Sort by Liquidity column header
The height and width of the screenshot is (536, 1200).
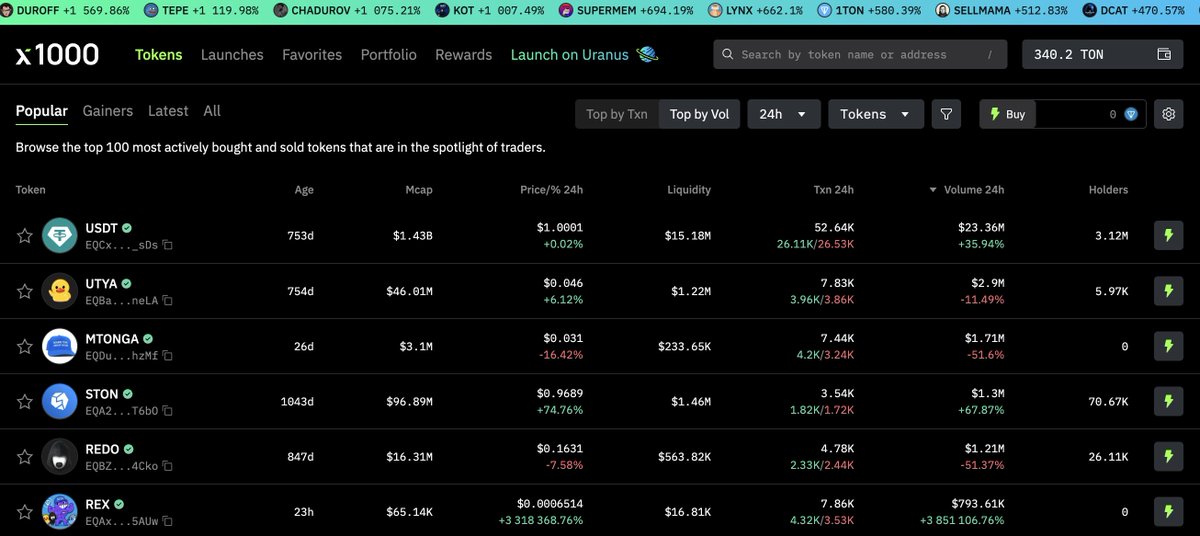(689, 190)
